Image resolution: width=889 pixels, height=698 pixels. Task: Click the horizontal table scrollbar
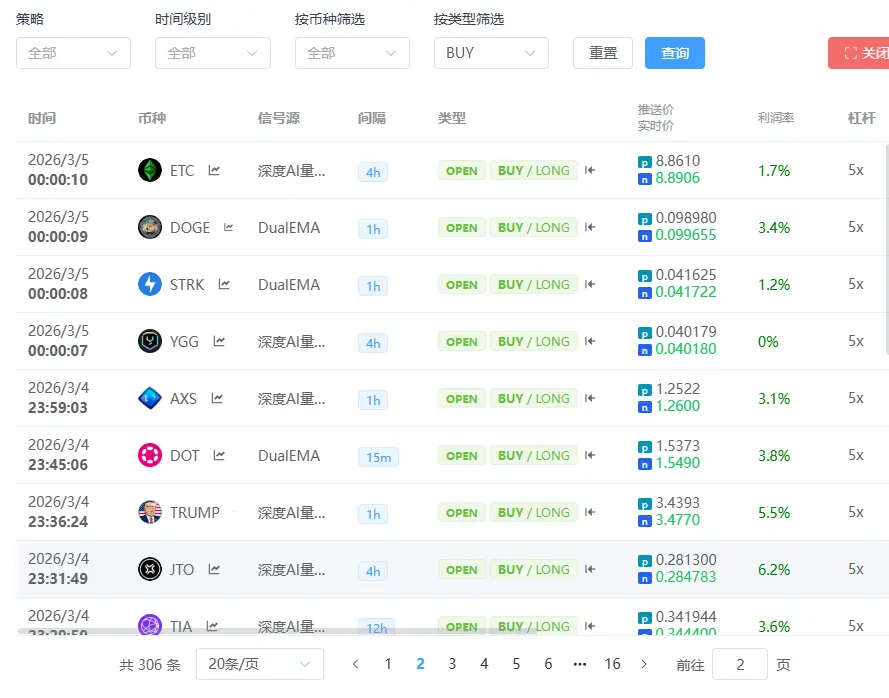click(278, 631)
